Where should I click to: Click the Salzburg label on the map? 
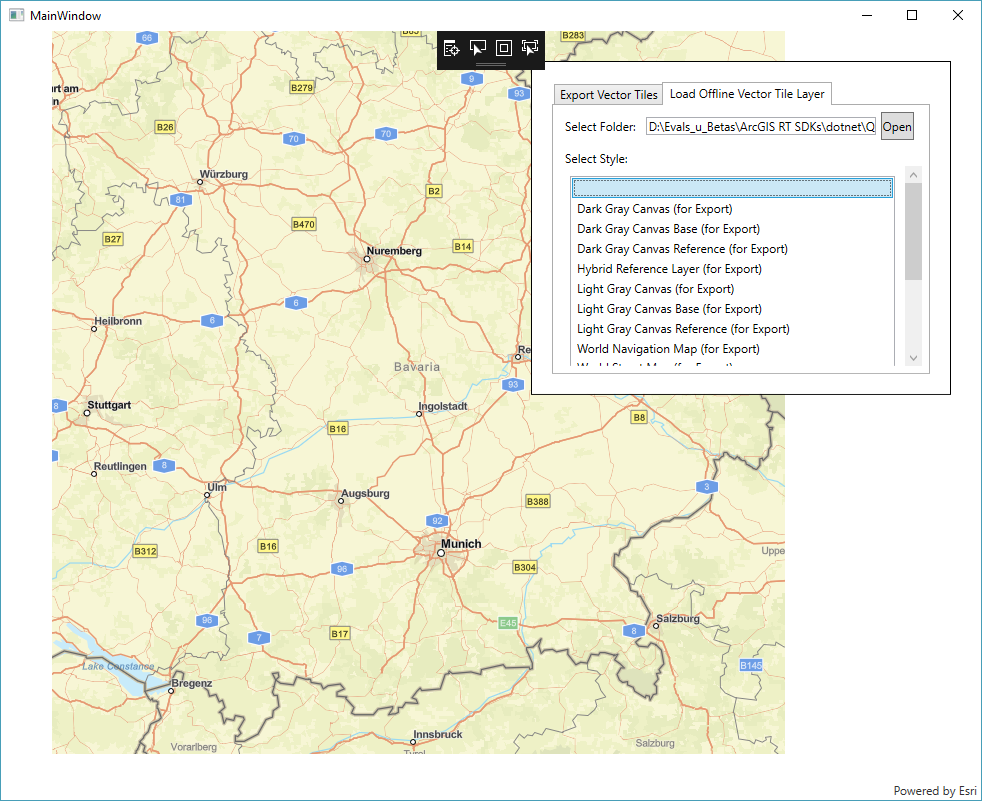click(678, 618)
